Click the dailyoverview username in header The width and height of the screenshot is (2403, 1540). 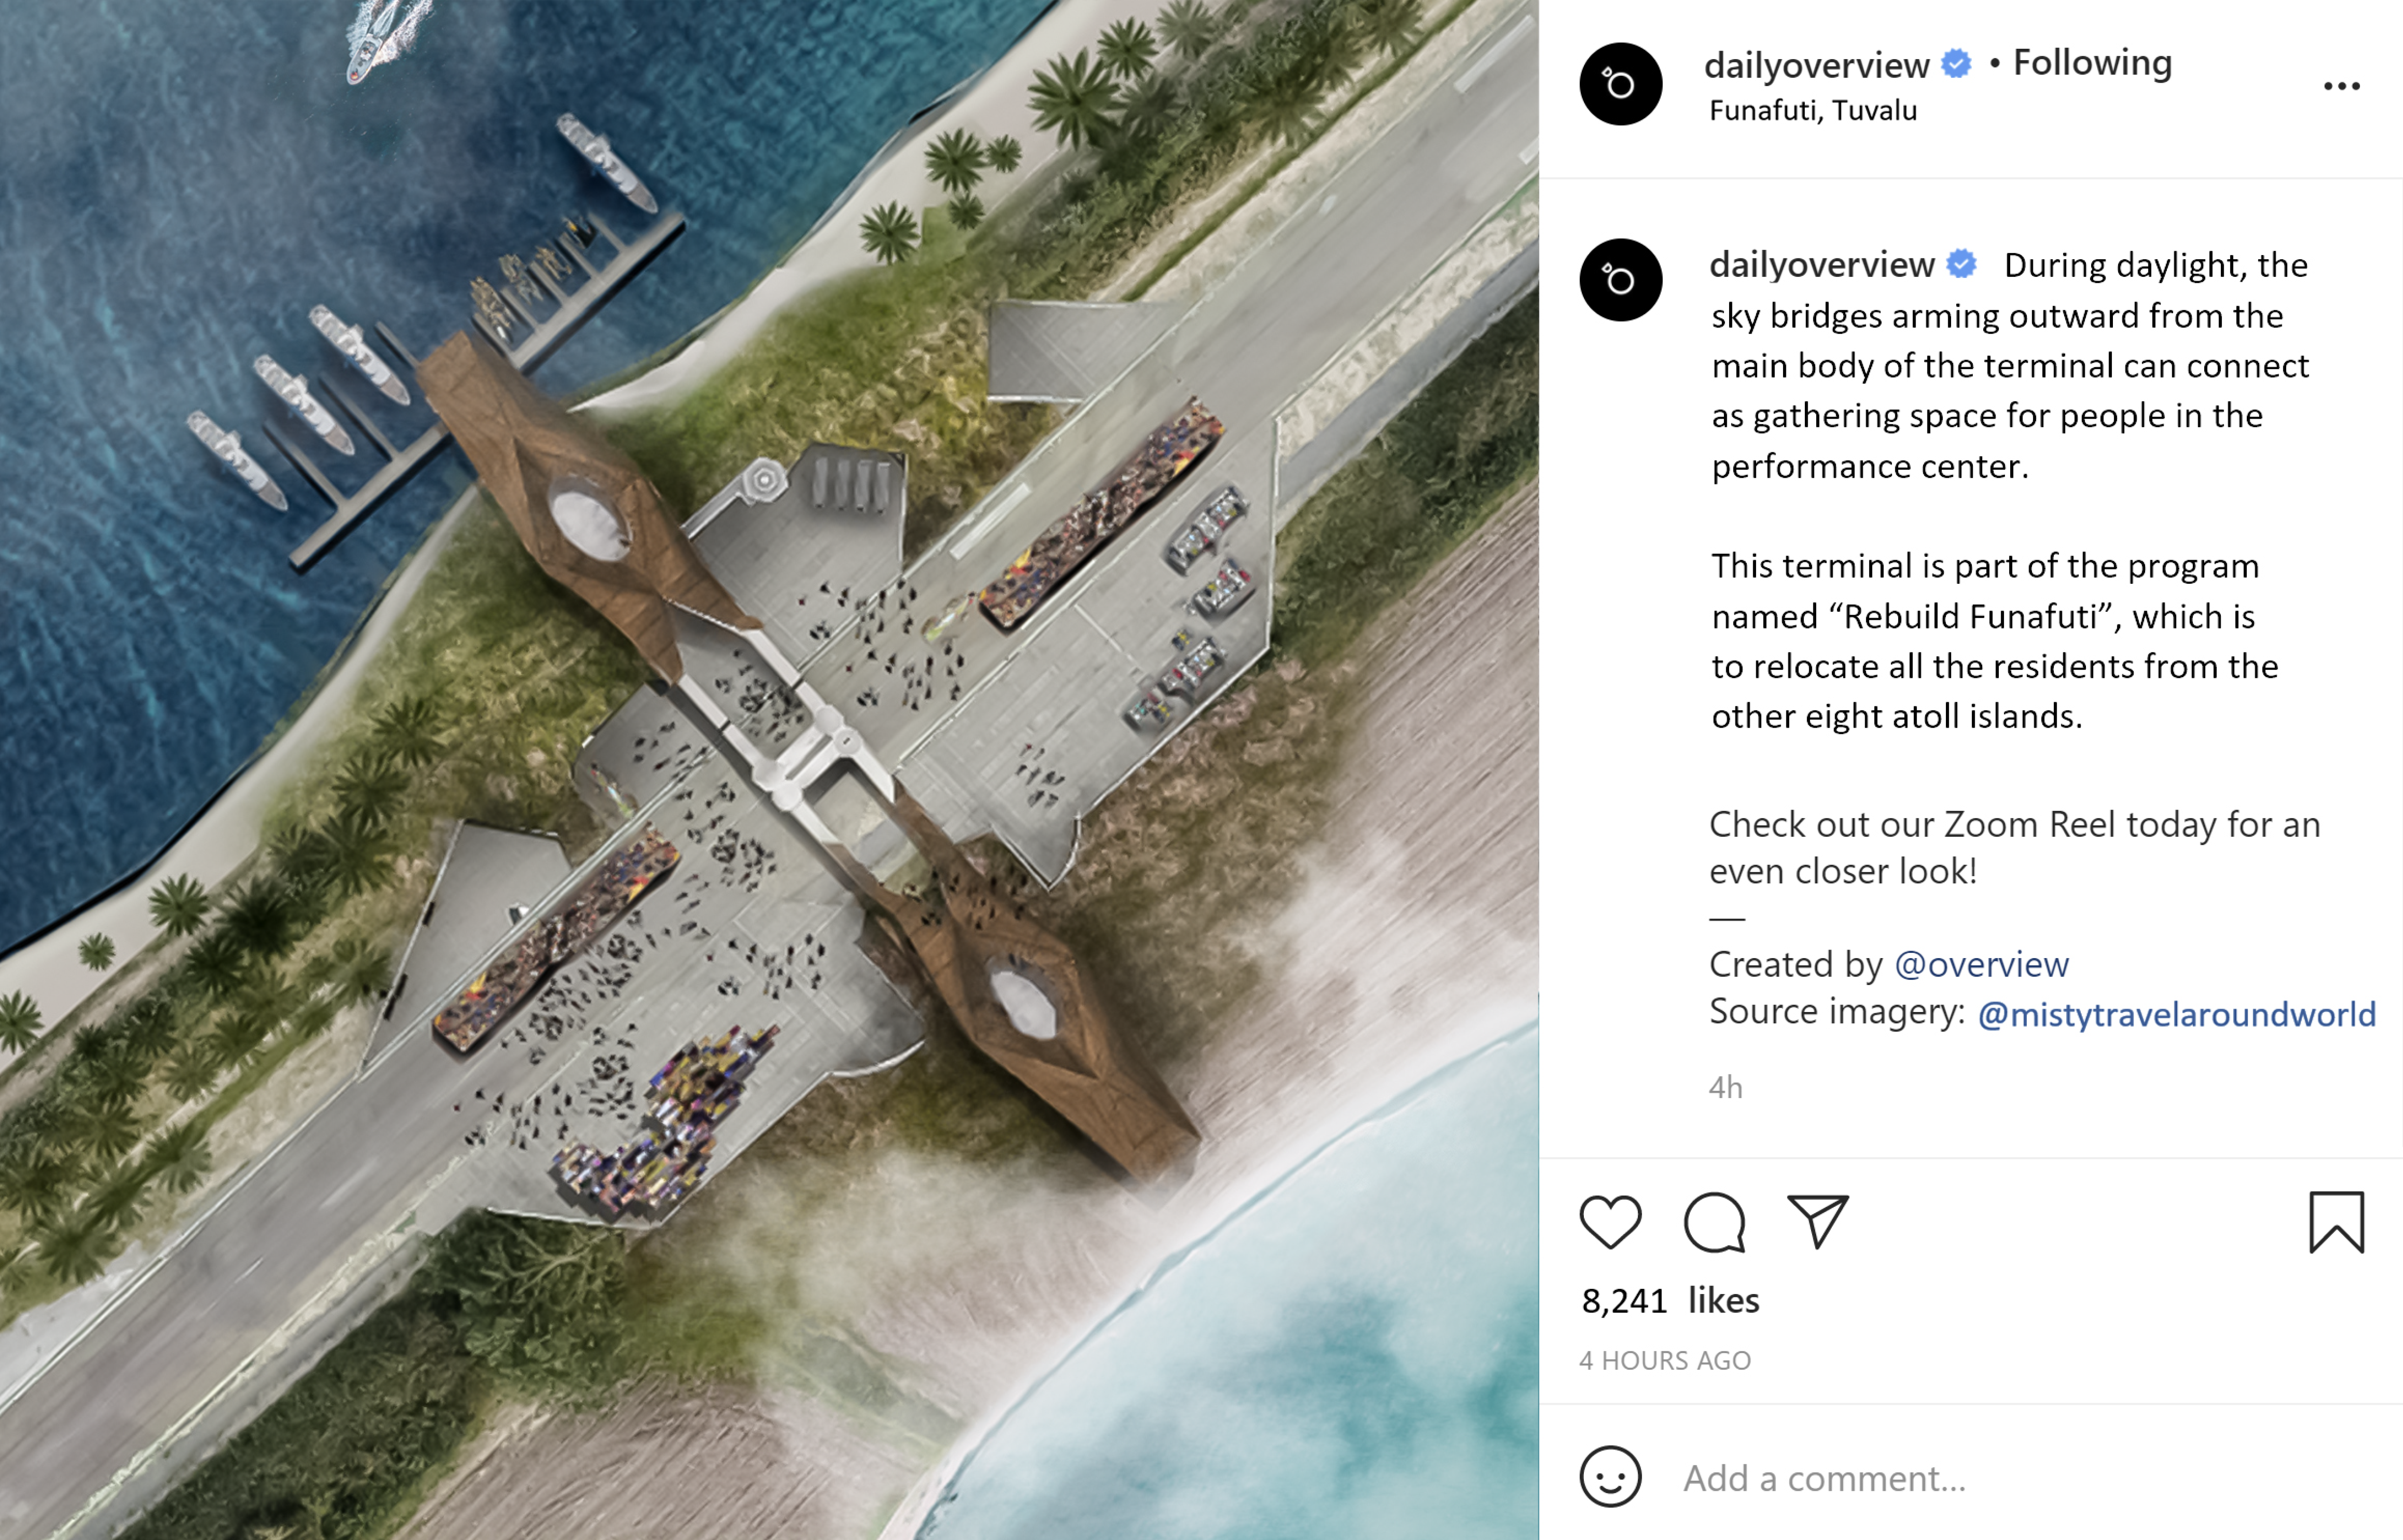pos(1816,65)
